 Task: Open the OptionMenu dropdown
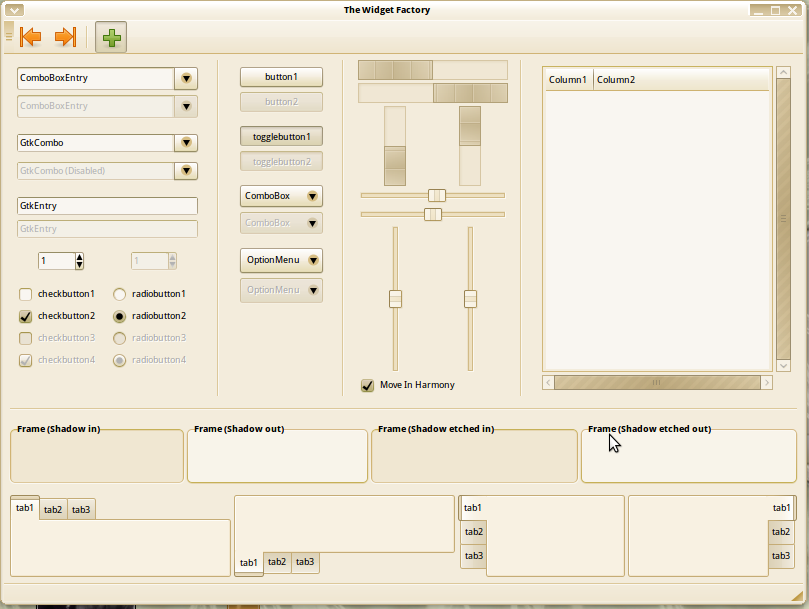pyautogui.click(x=281, y=260)
